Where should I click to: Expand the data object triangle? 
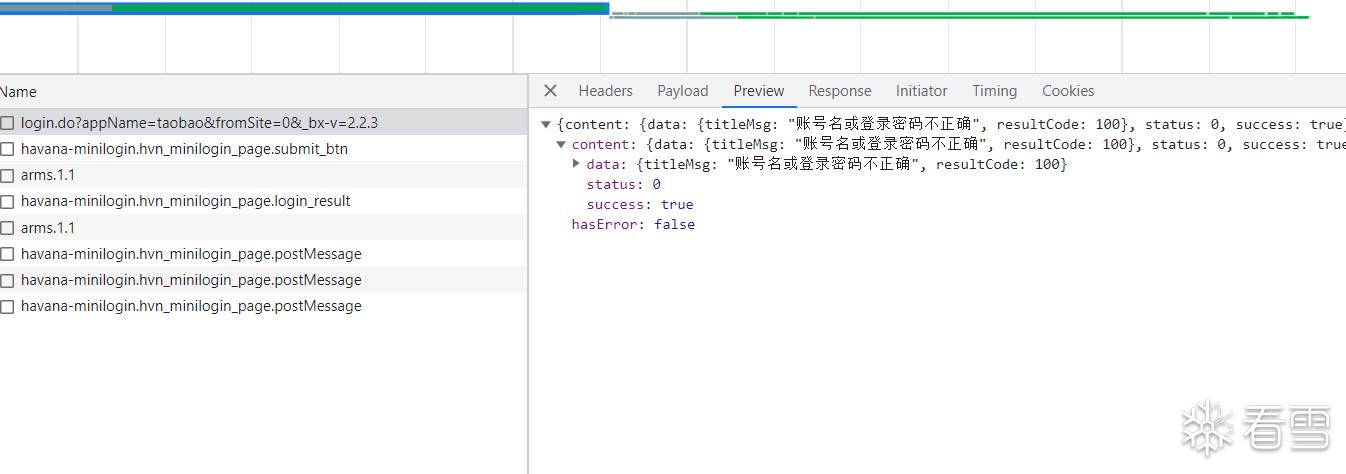pos(576,164)
